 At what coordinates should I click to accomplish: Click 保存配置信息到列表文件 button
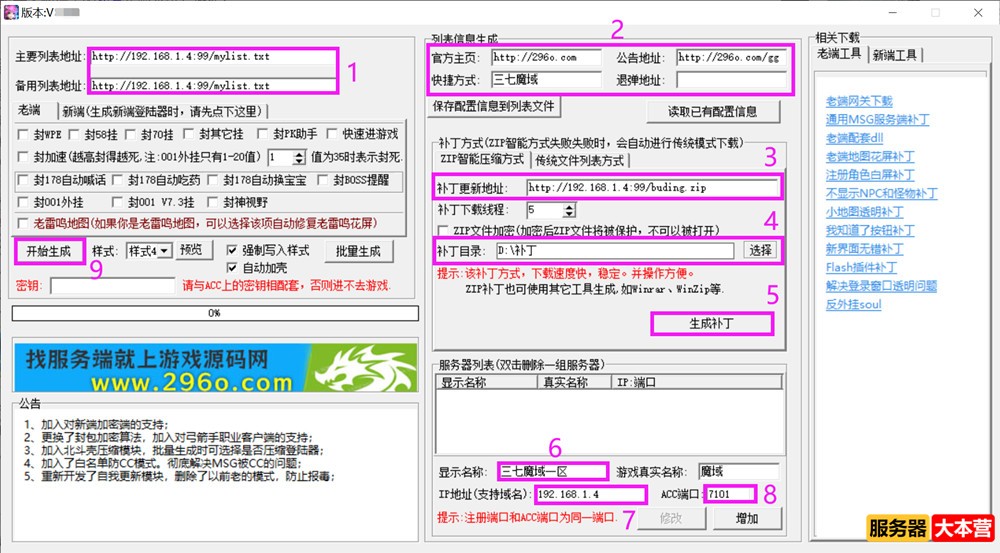[494, 107]
